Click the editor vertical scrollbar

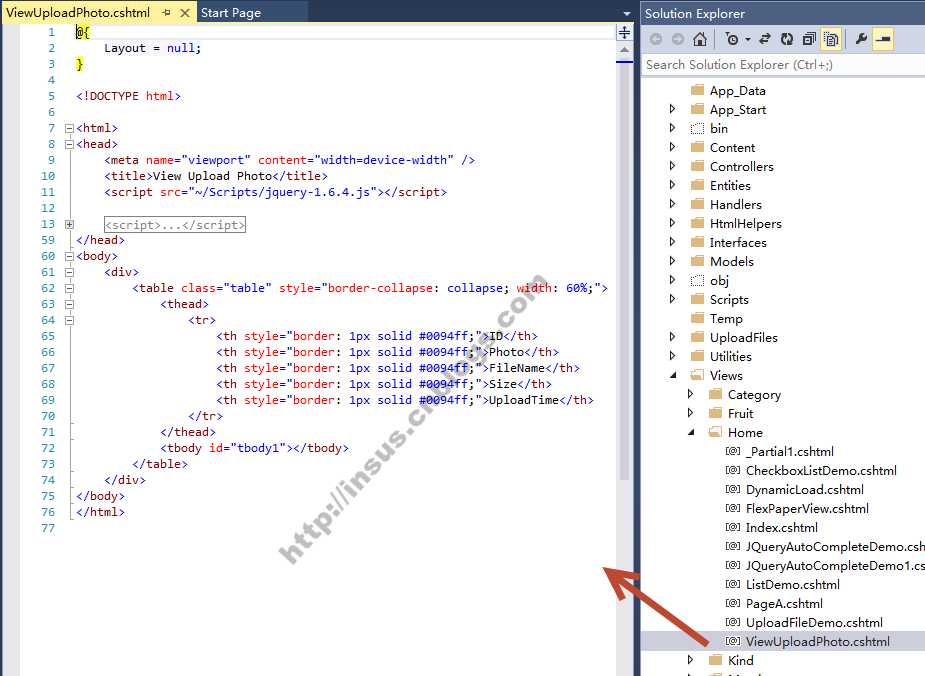(624, 271)
